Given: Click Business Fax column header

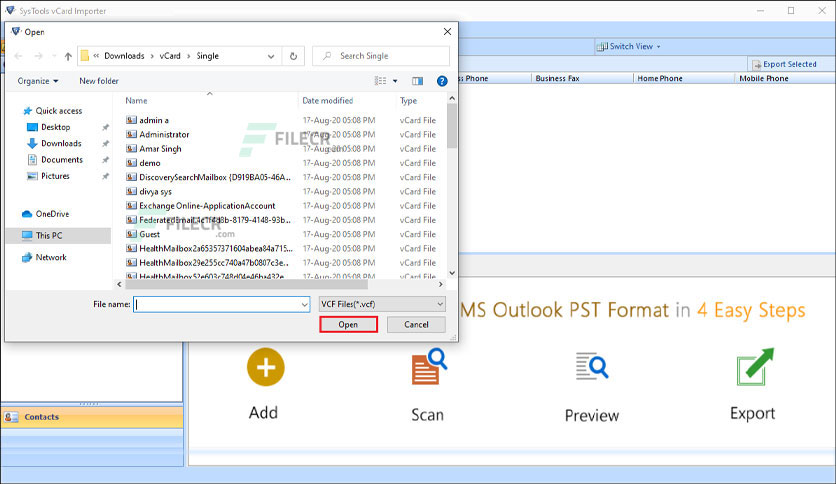Looking at the screenshot, I should [557, 78].
